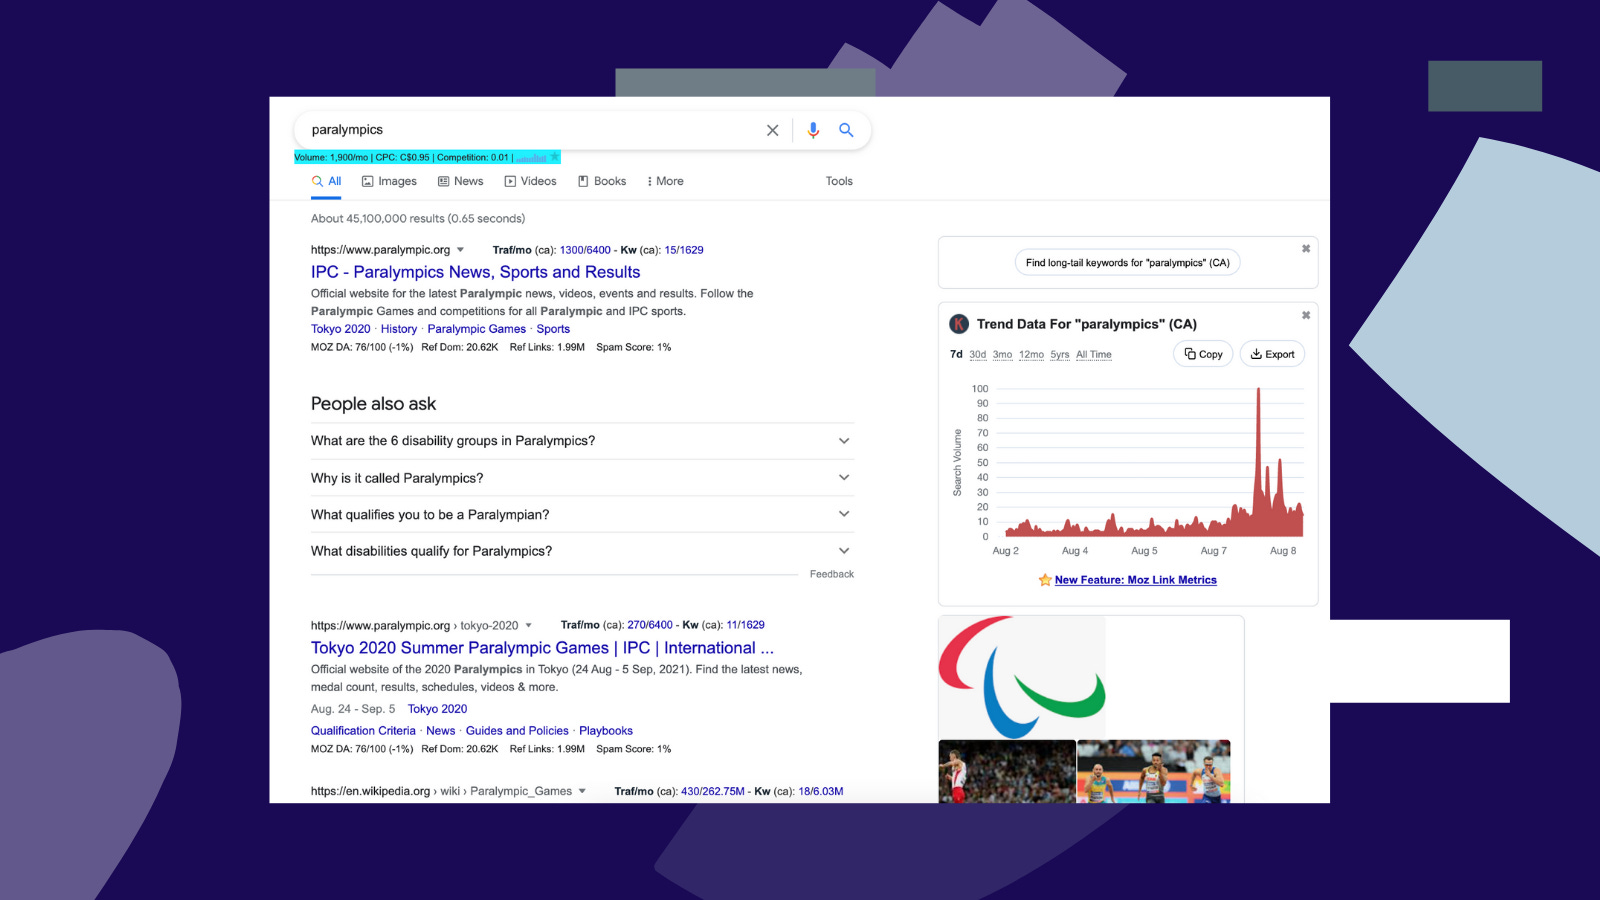
Task: Clear the search box with the X icon
Action: 772,130
